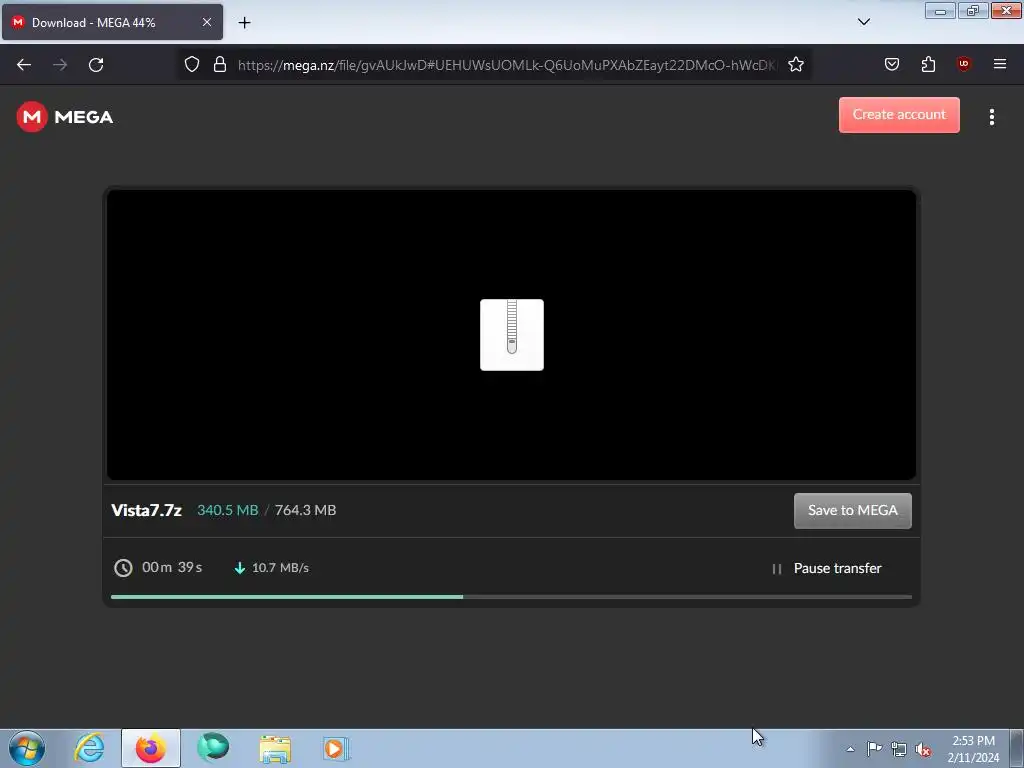Pause transfer of Vista7.7z download
The height and width of the screenshot is (768, 1024).
coord(826,568)
